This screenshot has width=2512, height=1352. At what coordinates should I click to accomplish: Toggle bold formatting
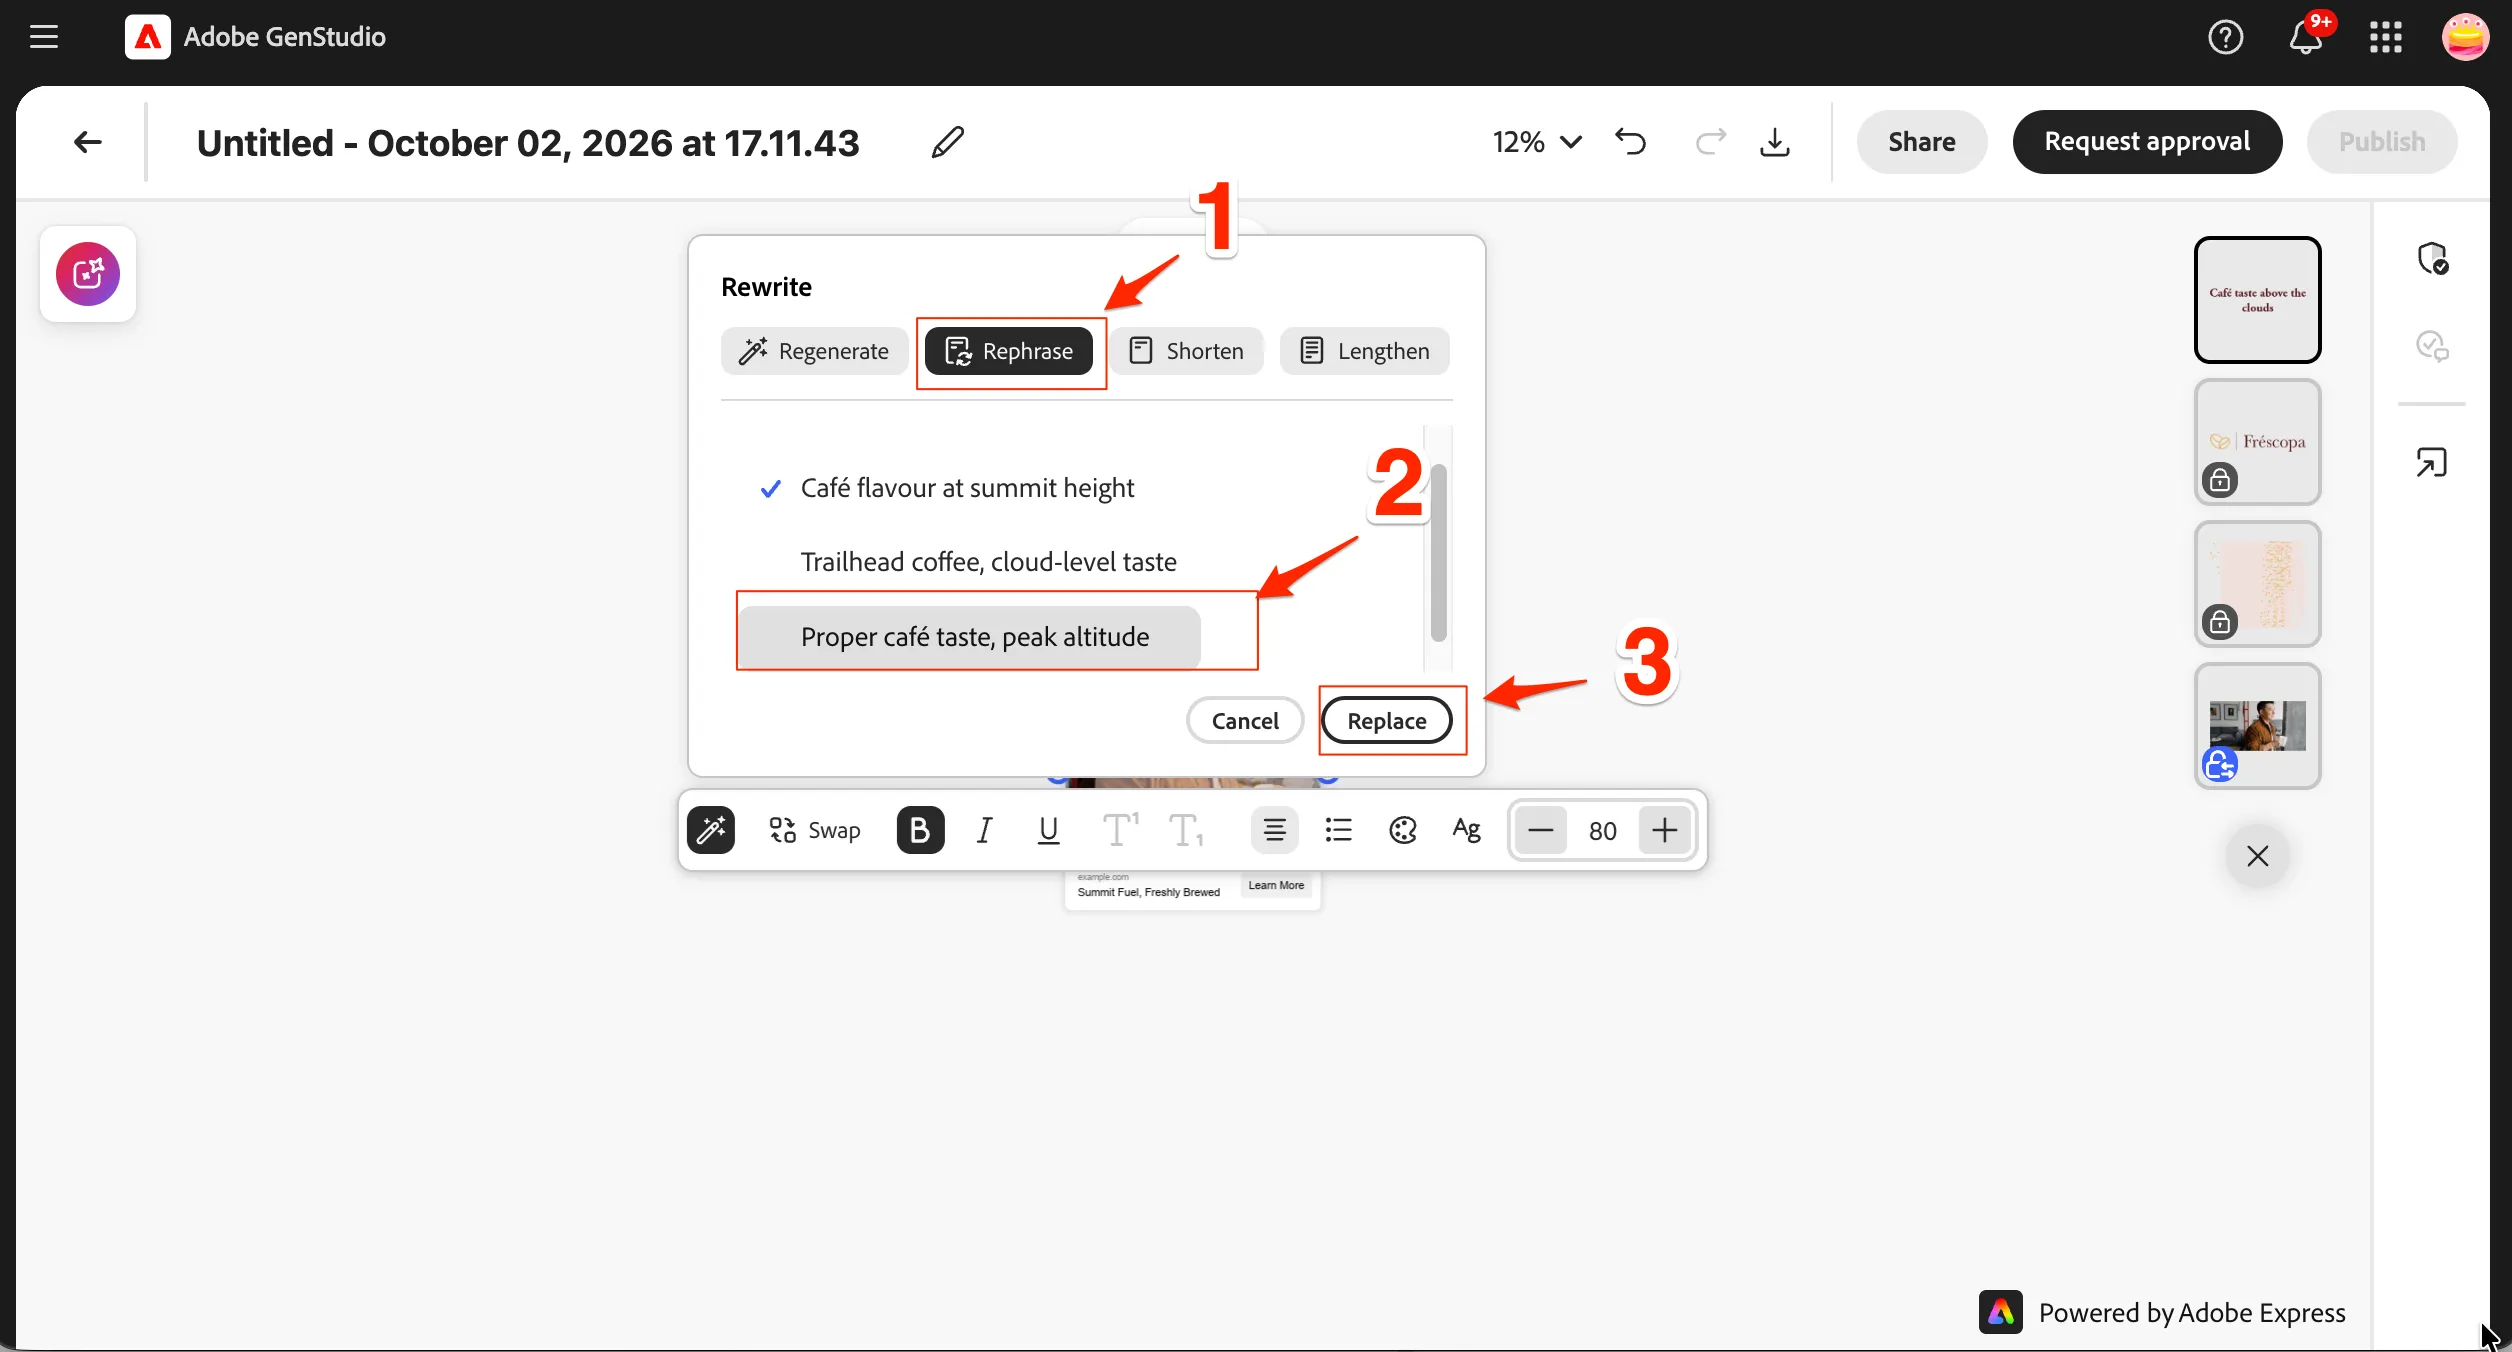(920, 830)
